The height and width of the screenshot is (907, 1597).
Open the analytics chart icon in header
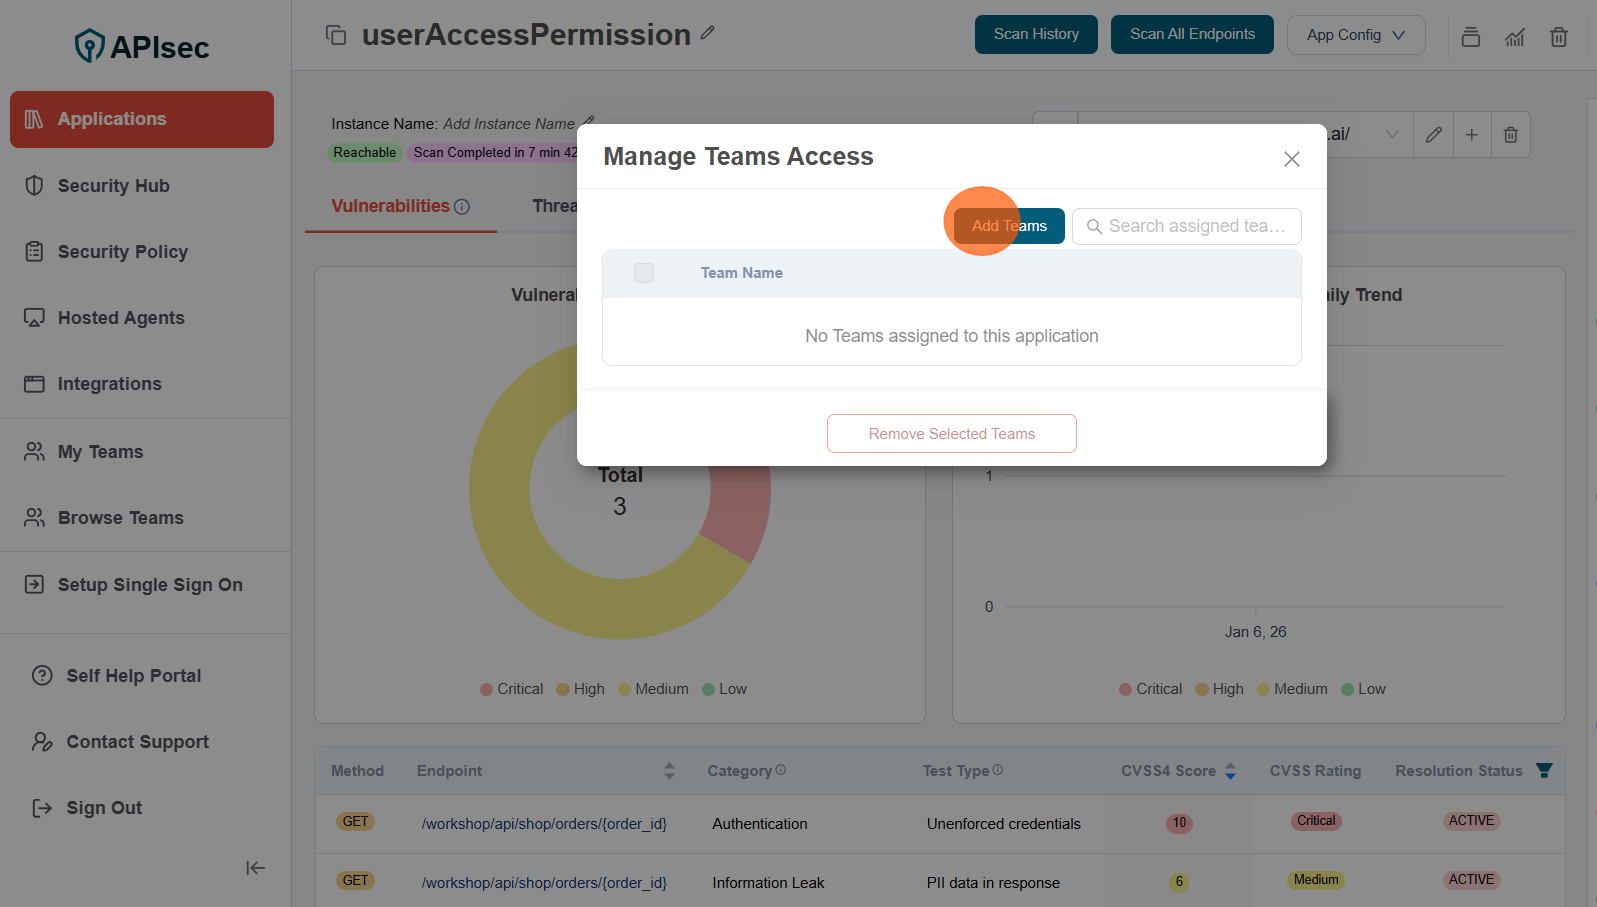pyautogui.click(x=1515, y=37)
